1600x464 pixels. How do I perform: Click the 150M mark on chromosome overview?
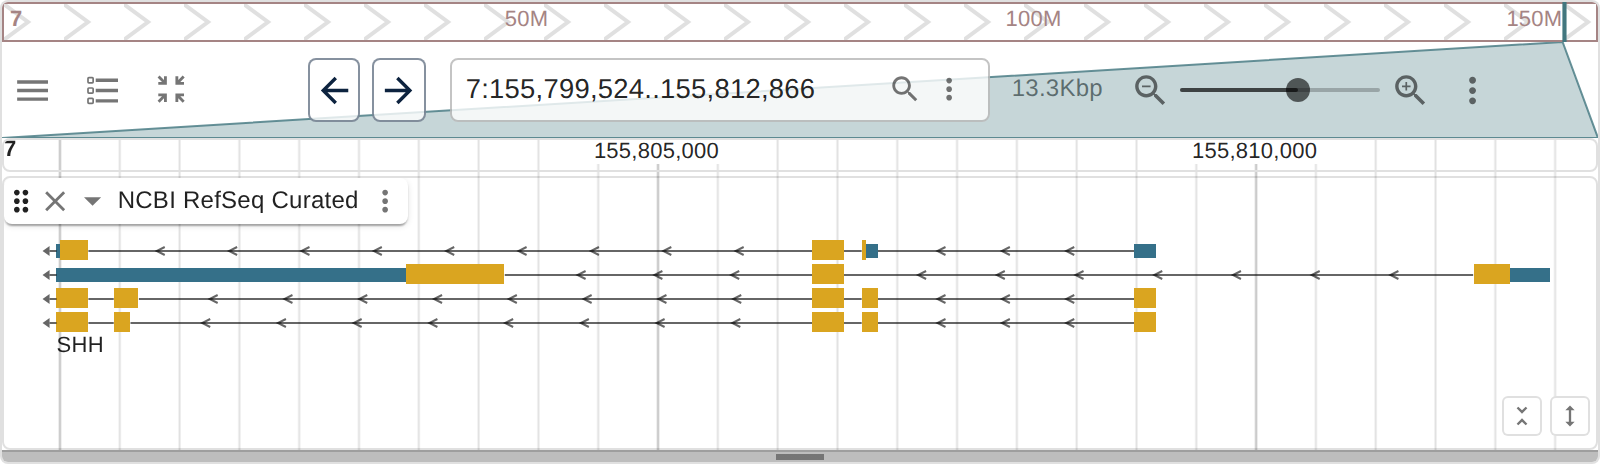pyautogui.click(x=1534, y=19)
